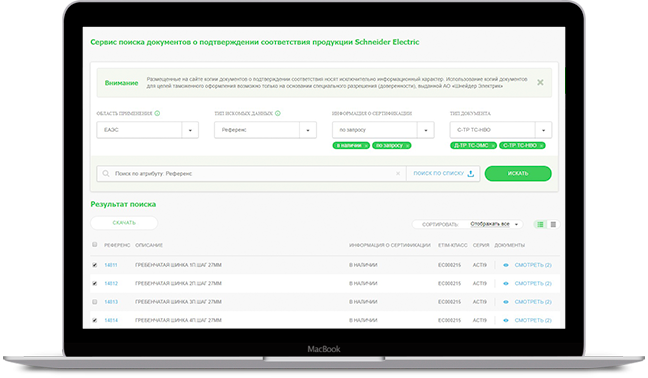The image size is (648, 378).
Task: Click the Результат поиска heading
Action: click(123, 204)
